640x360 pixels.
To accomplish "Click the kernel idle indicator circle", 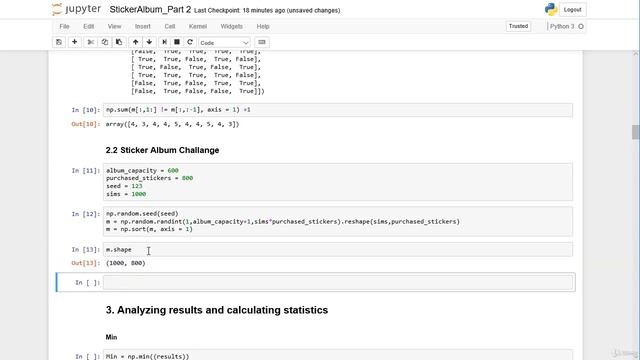I will [x=581, y=27].
